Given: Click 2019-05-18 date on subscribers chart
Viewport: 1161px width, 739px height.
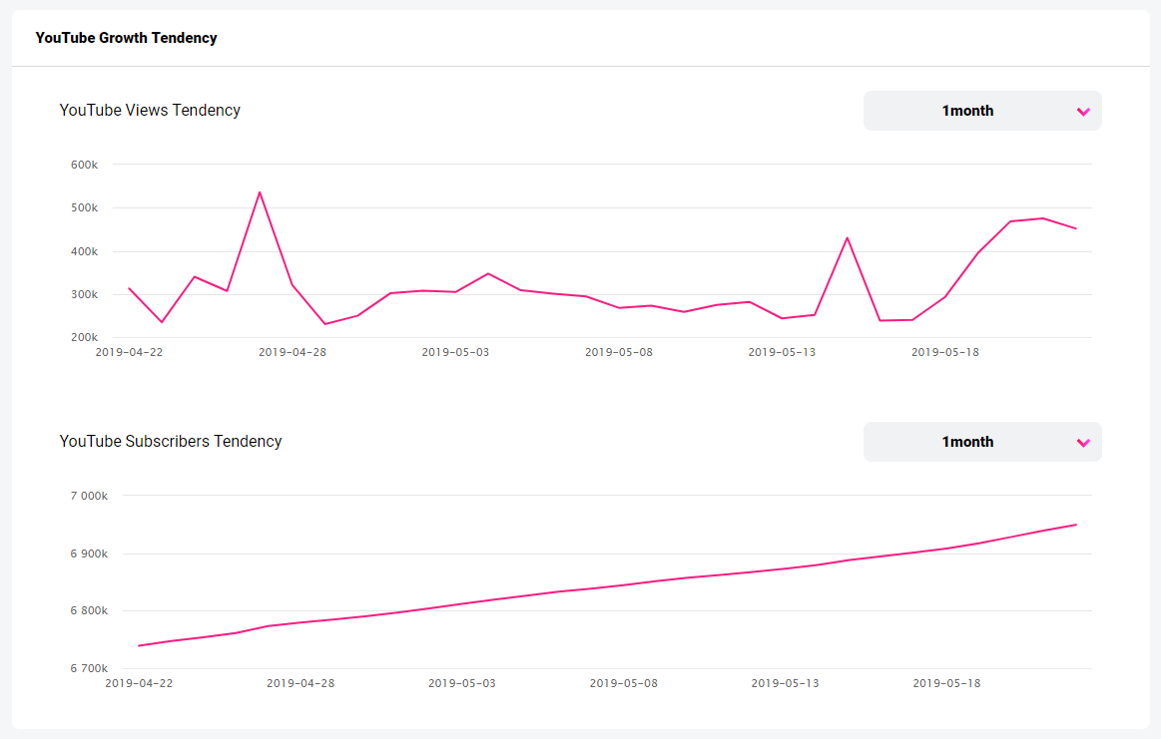Looking at the screenshot, I should pos(946,683).
